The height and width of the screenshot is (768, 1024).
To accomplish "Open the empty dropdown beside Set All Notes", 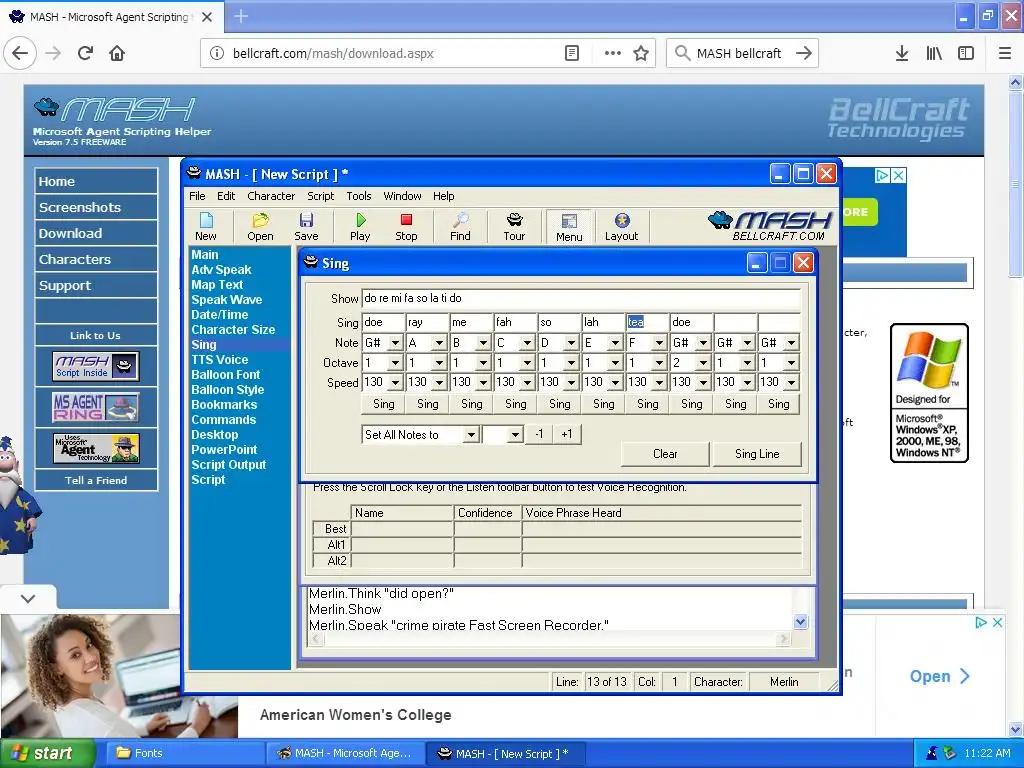I will click(x=515, y=435).
